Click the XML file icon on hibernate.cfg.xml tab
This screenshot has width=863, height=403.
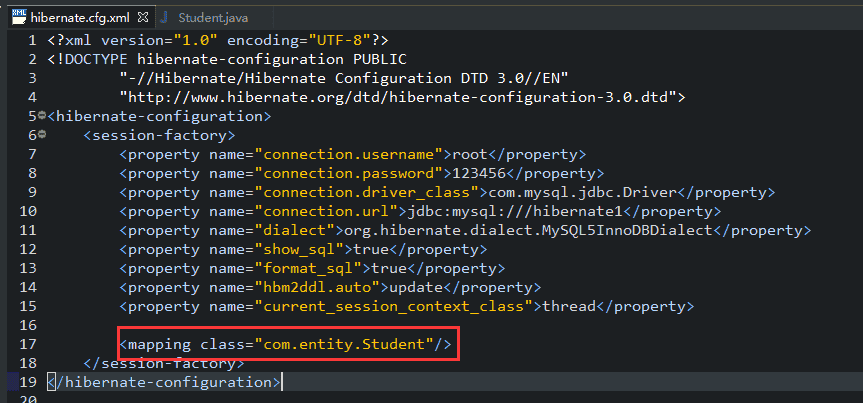(18, 18)
